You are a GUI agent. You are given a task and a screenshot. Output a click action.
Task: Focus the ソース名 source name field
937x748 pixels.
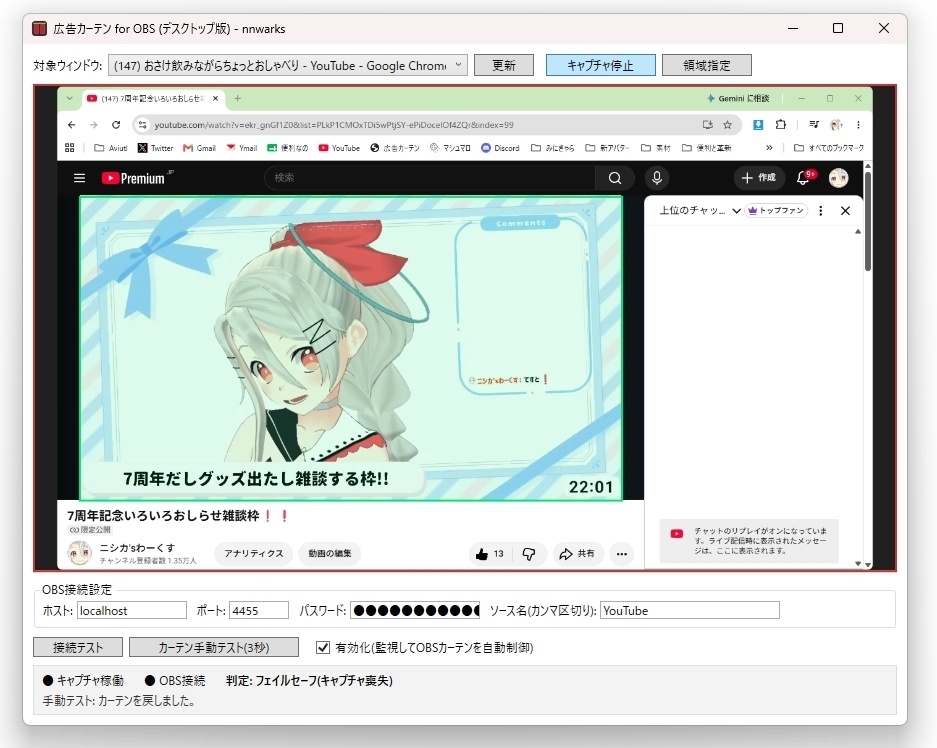click(690, 610)
